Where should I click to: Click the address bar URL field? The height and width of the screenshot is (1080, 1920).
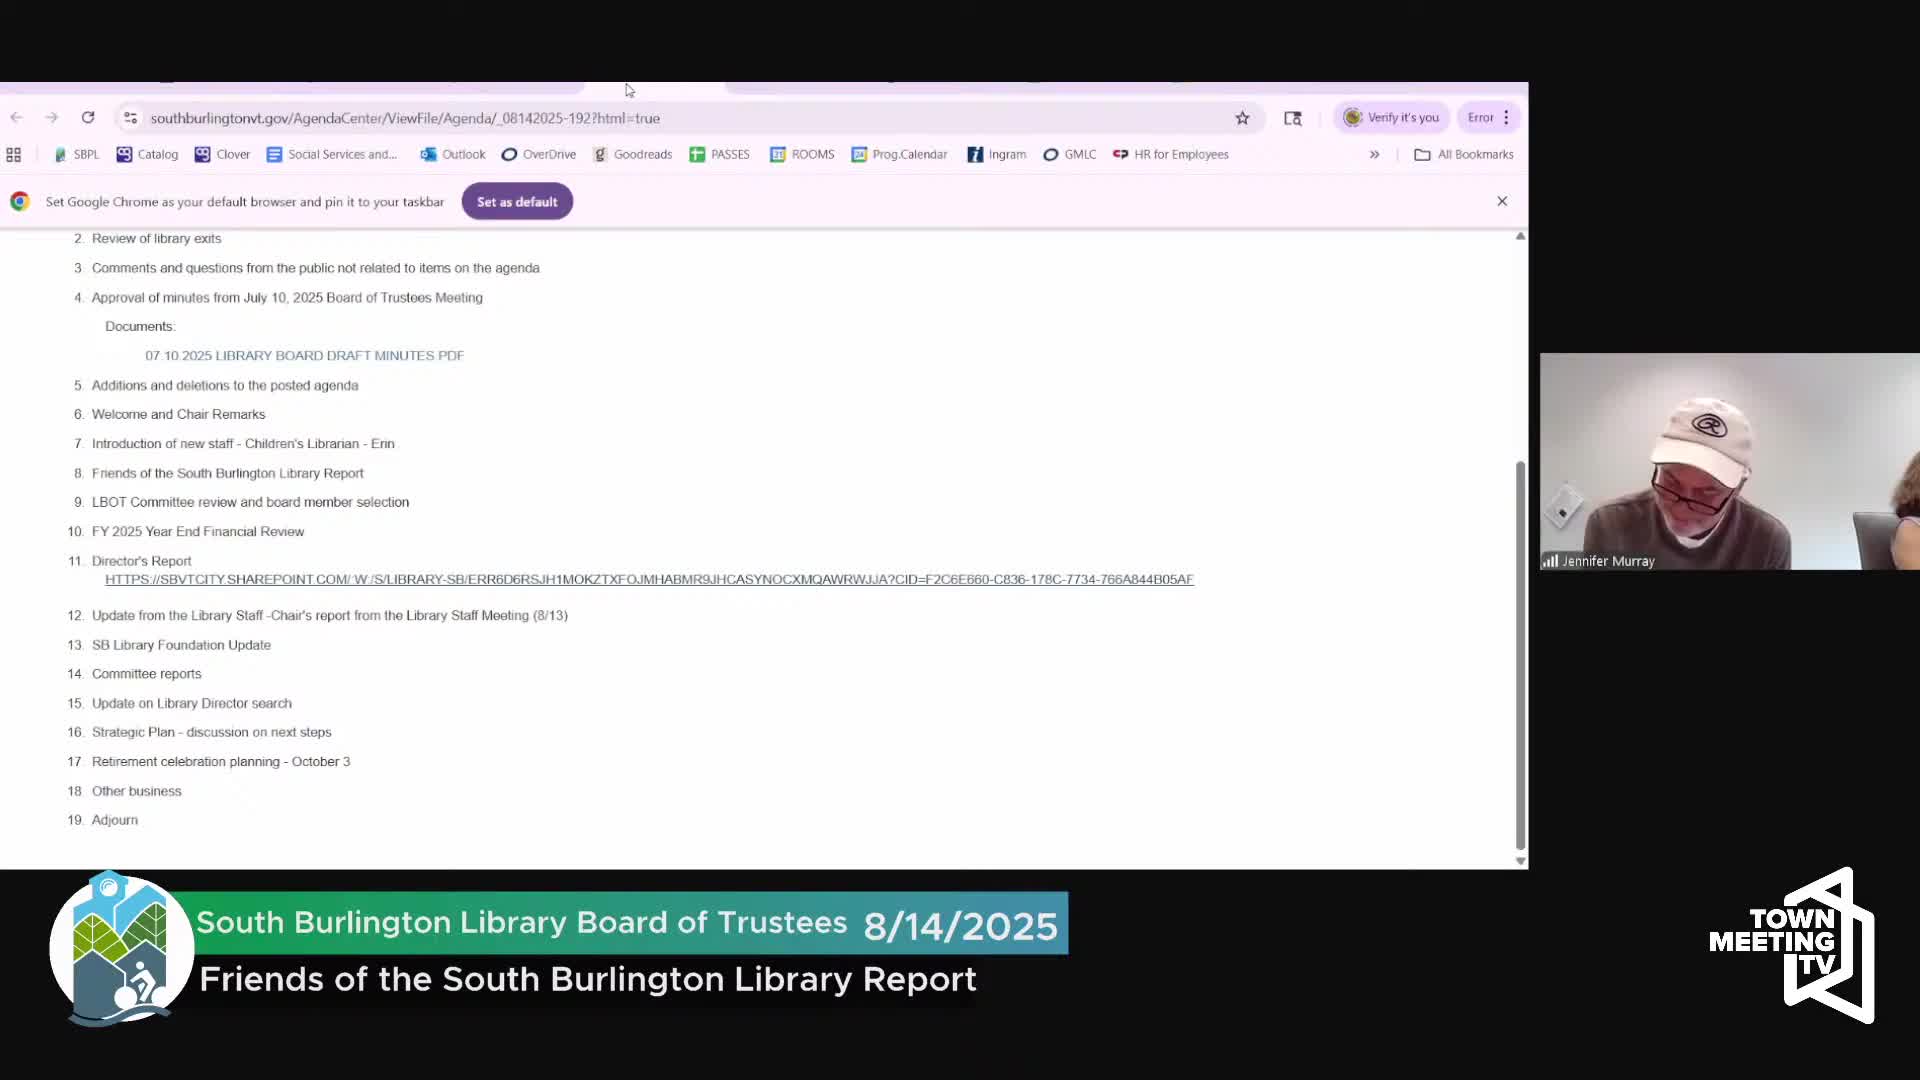pos(405,118)
